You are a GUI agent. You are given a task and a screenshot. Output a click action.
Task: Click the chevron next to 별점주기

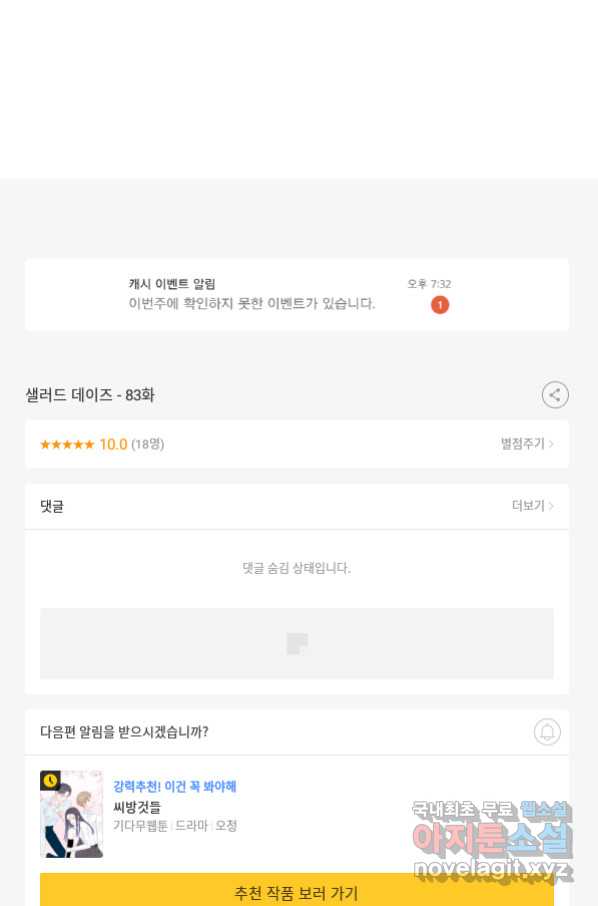(x=551, y=444)
